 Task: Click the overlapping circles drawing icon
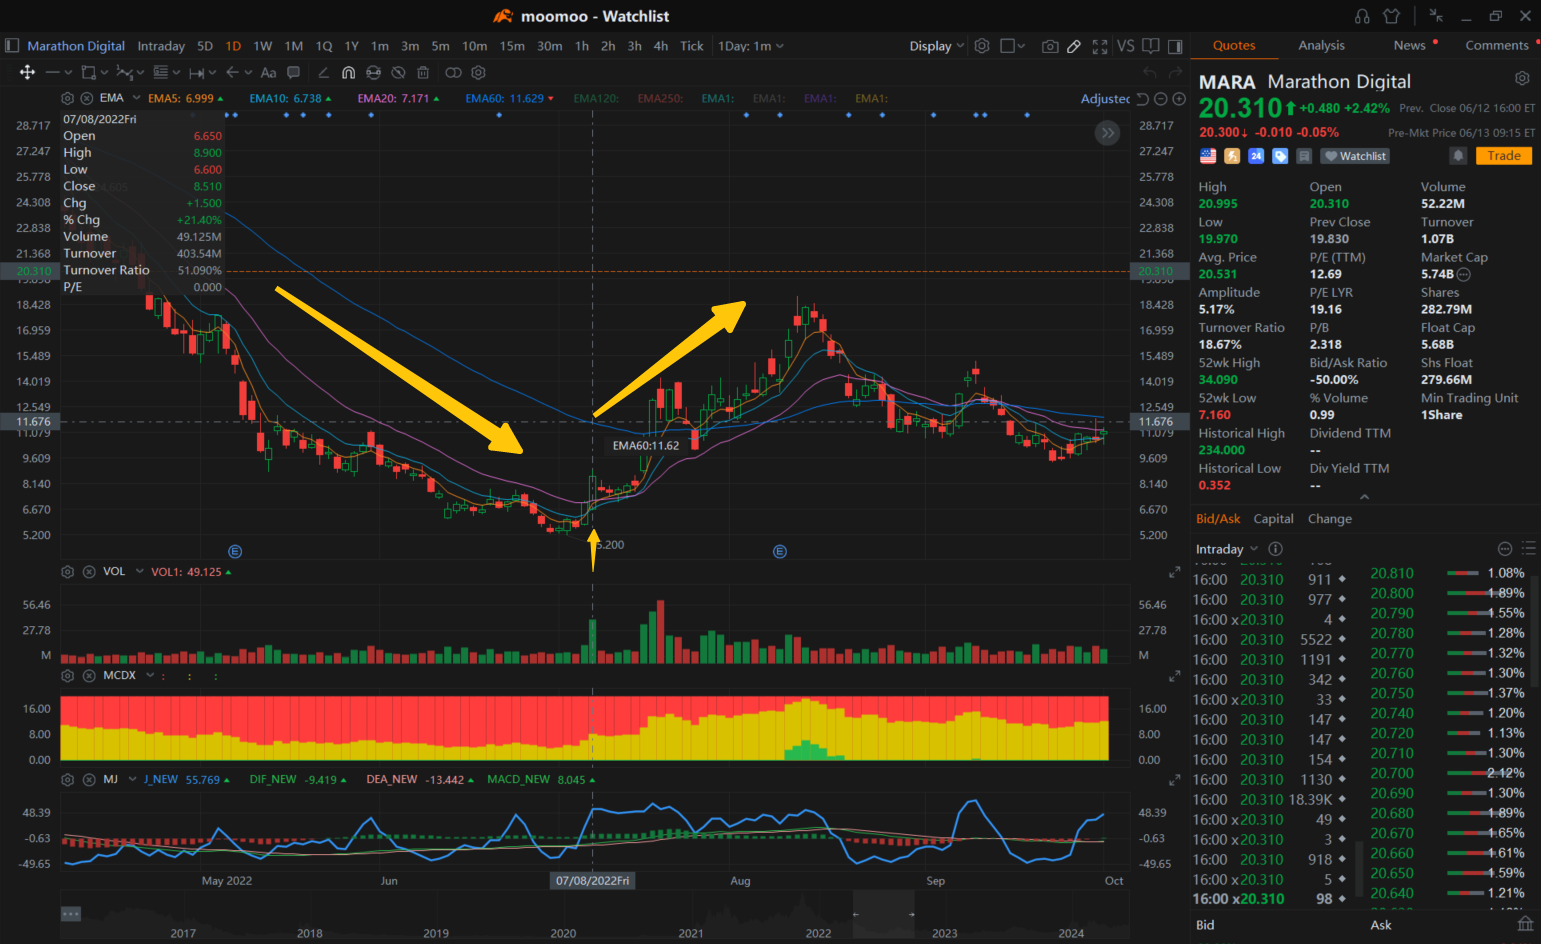pyautogui.click(x=453, y=72)
